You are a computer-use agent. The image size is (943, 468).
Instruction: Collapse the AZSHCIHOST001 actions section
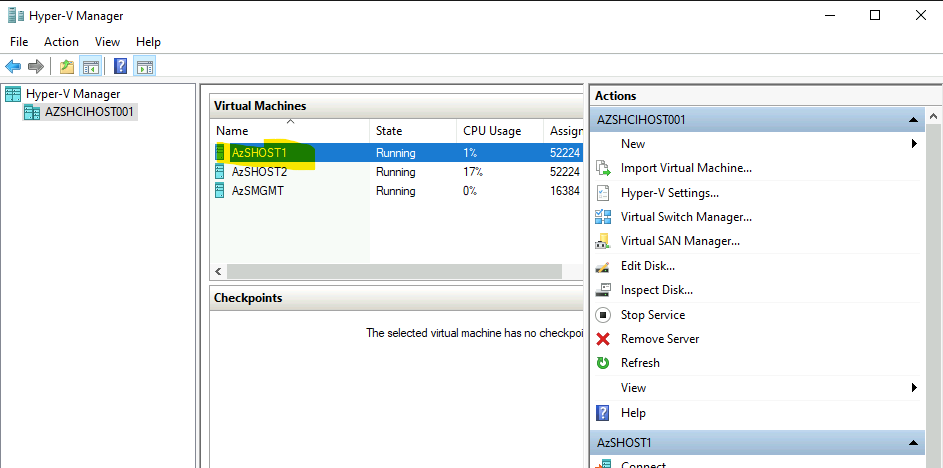click(913, 120)
